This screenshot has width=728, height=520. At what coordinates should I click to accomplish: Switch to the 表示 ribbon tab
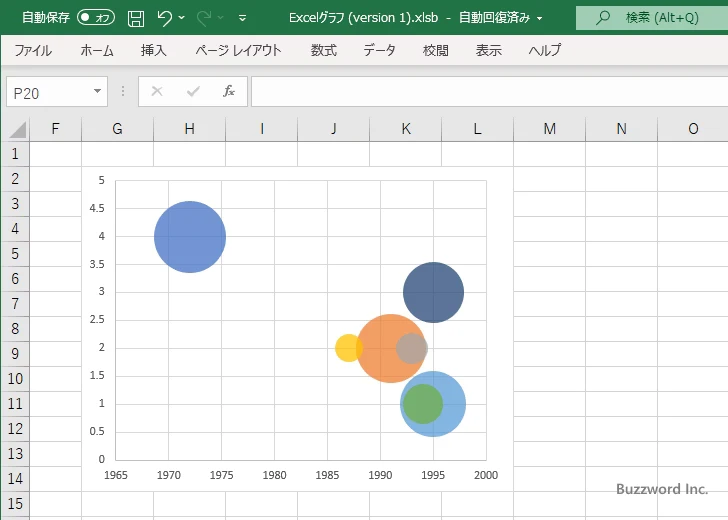(x=488, y=50)
